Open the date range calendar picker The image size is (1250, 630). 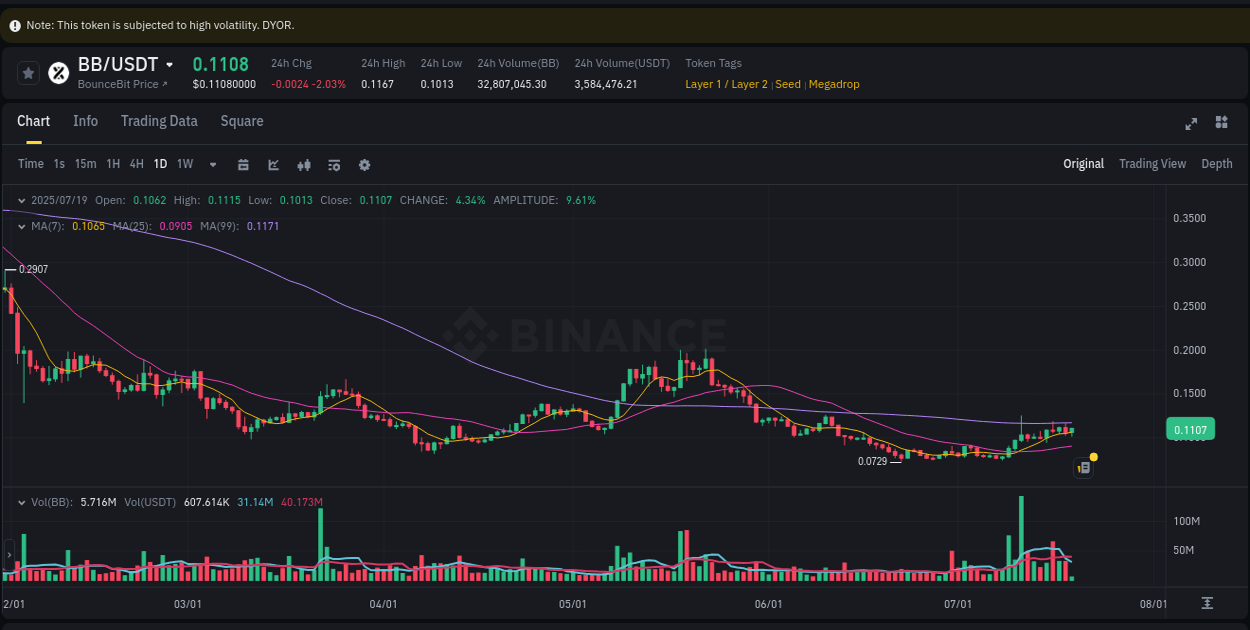[243, 164]
